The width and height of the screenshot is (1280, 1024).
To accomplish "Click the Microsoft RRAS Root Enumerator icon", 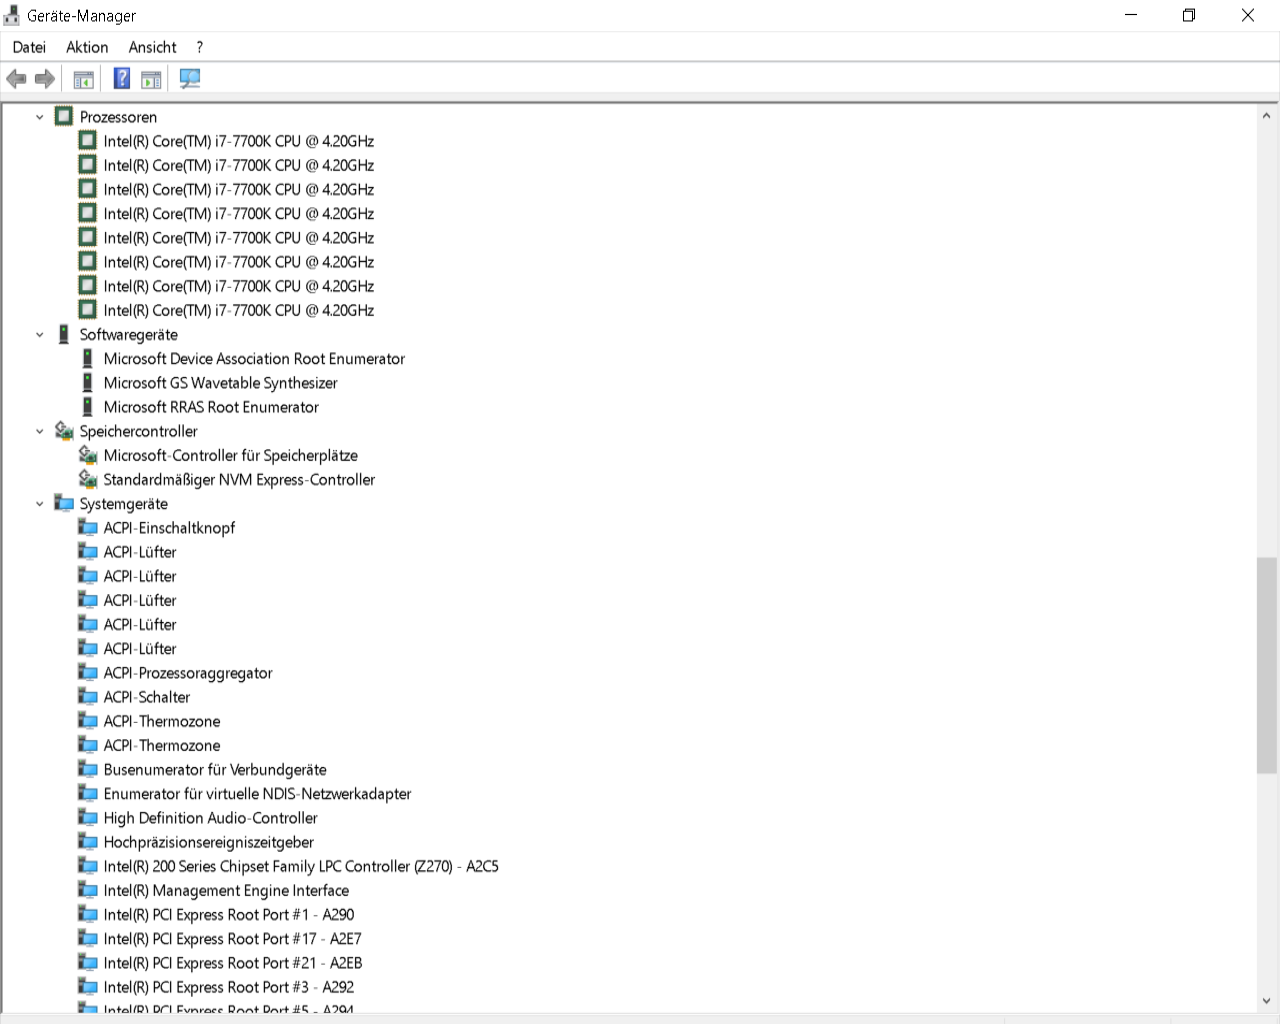I will (88, 407).
